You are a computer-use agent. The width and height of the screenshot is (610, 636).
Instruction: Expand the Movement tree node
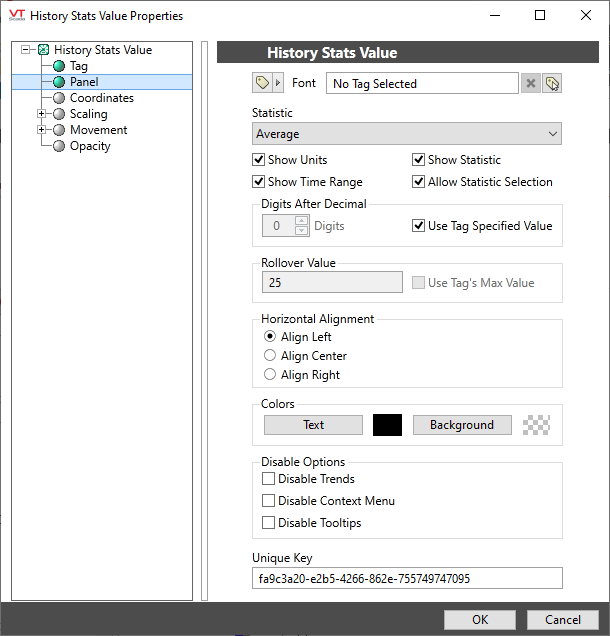pyautogui.click(x=41, y=130)
